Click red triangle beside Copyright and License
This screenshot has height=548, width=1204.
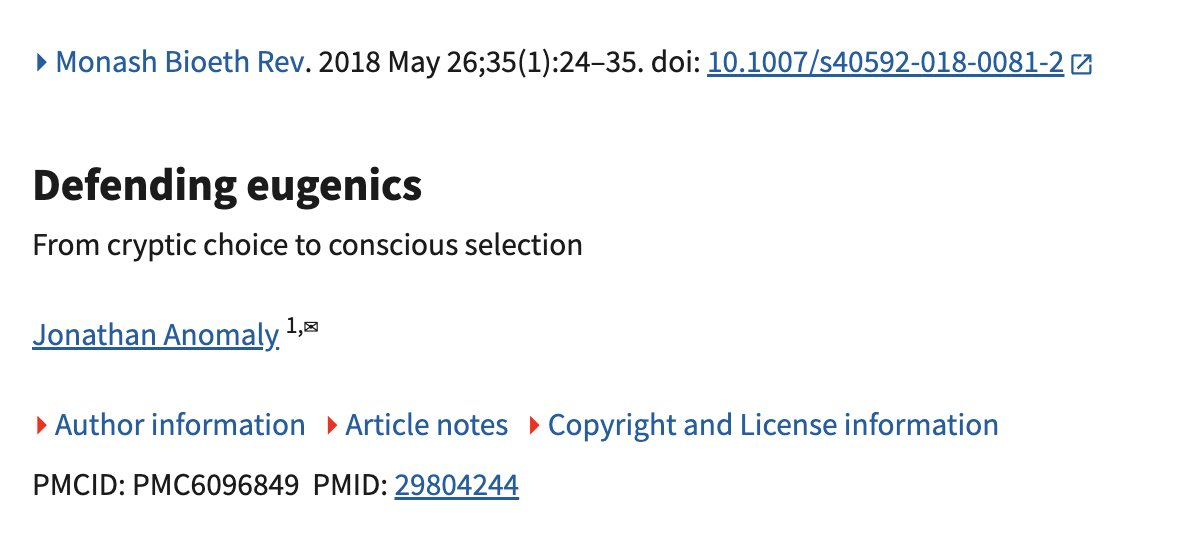(x=534, y=426)
